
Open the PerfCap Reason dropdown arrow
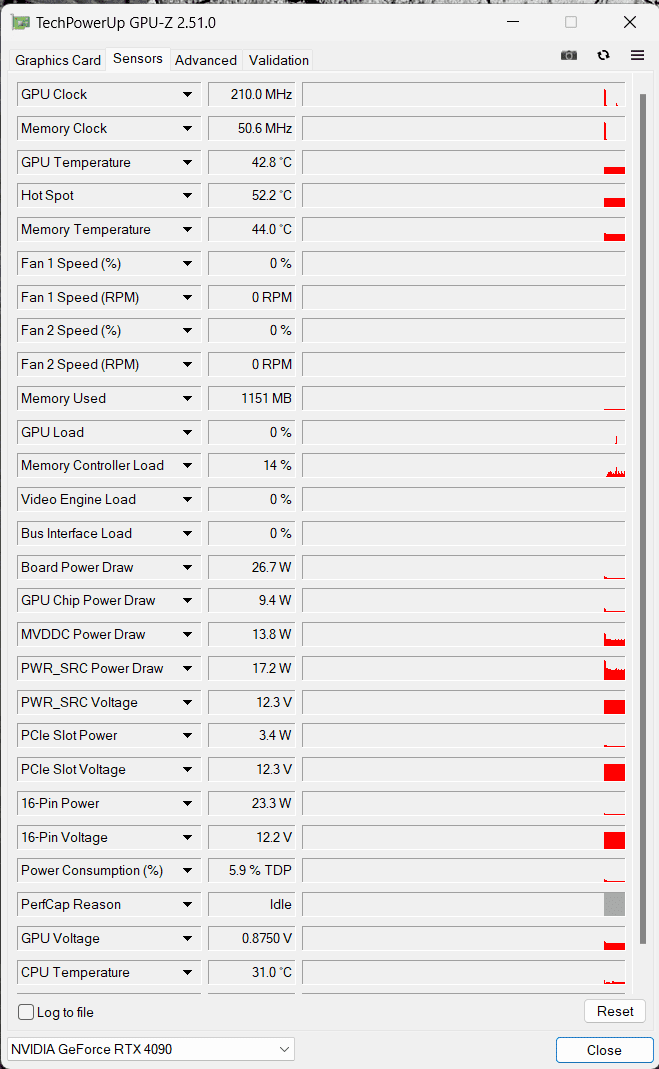[187, 905]
